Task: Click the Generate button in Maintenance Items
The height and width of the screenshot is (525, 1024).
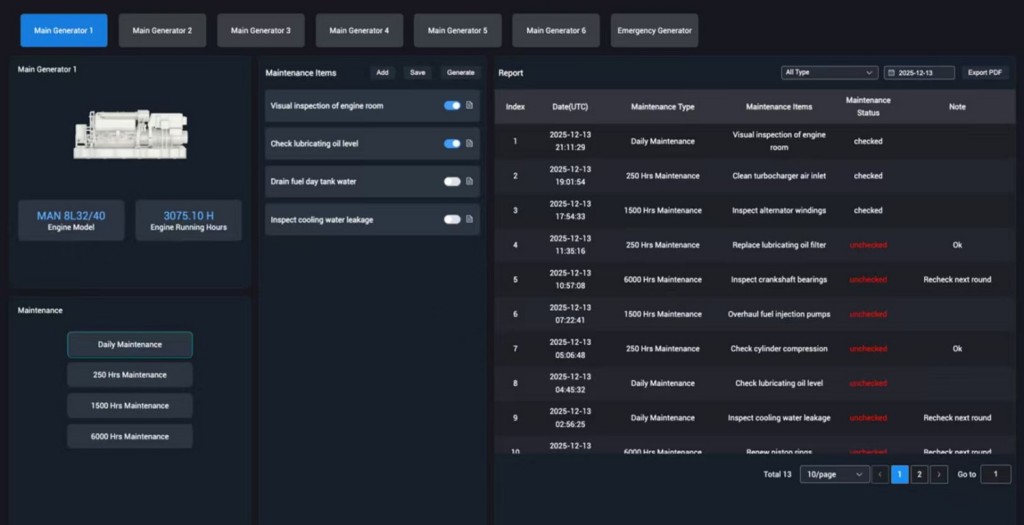Action: [x=461, y=73]
